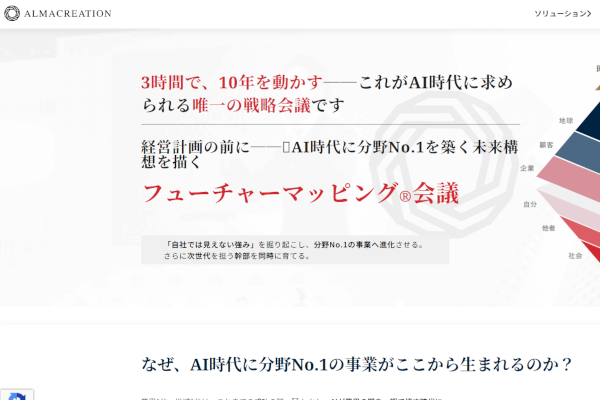Image resolution: width=600 pixels, height=400 pixels.
Task: Click red text 唯一の戦略会議
Action: (251, 105)
